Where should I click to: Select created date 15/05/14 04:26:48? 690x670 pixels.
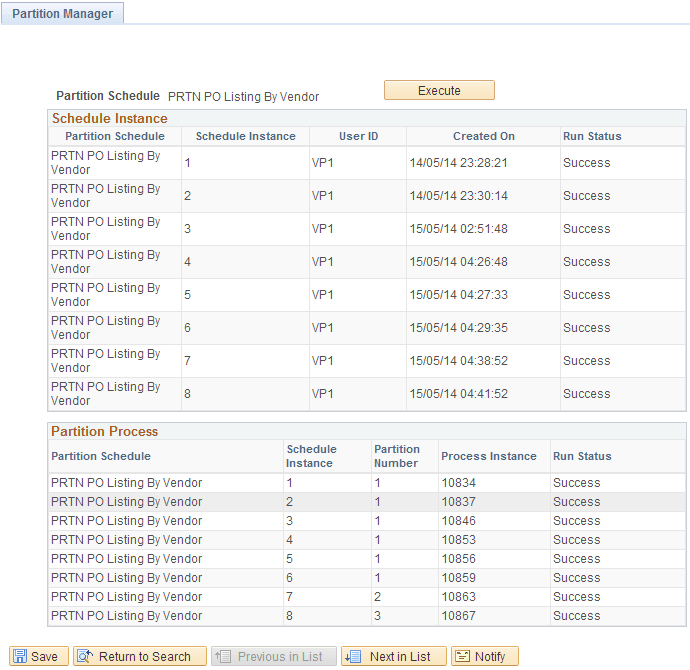click(x=459, y=262)
